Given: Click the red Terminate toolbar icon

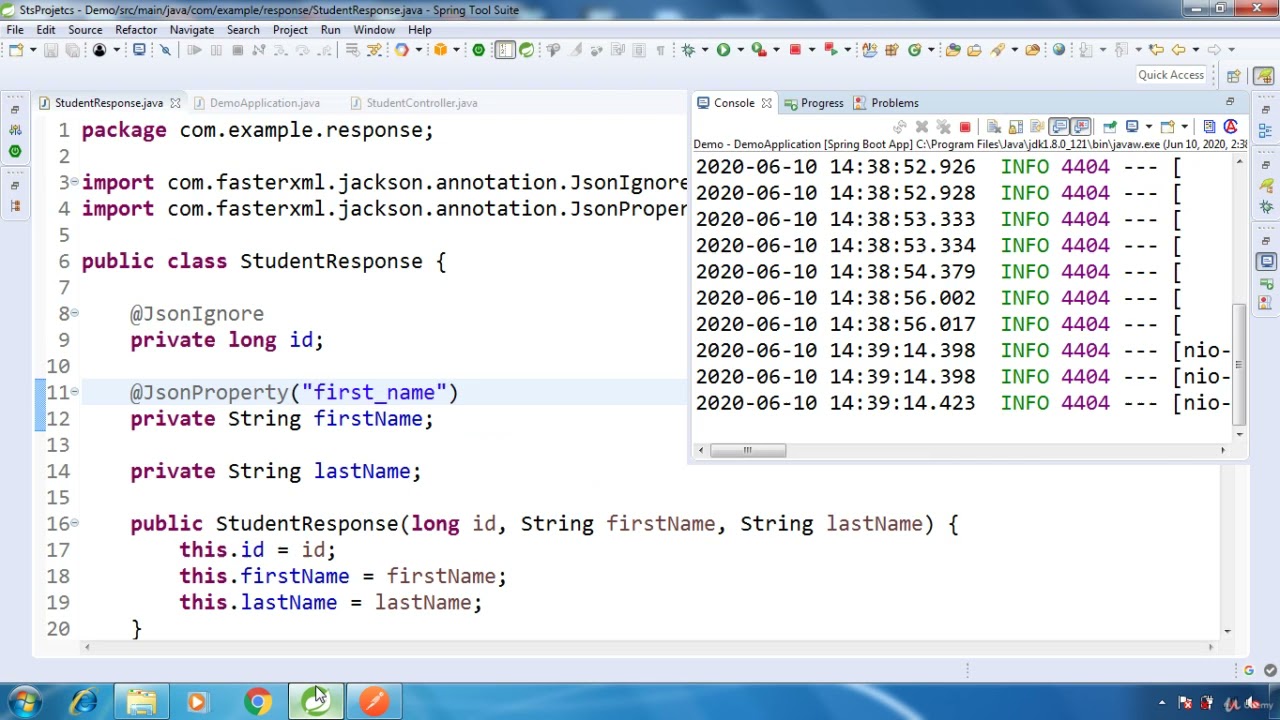Looking at the screenshot, I should [x=795, y=50].
